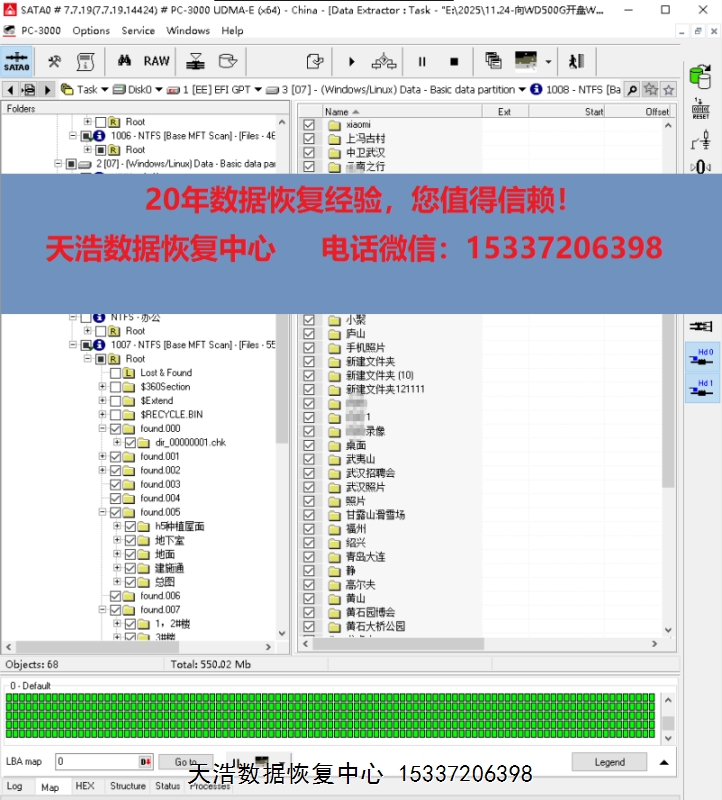722x800 pixels.
Task: Click the wrench and hammer utilities icon
Action: pyautogui.click(x=55, y=61)
